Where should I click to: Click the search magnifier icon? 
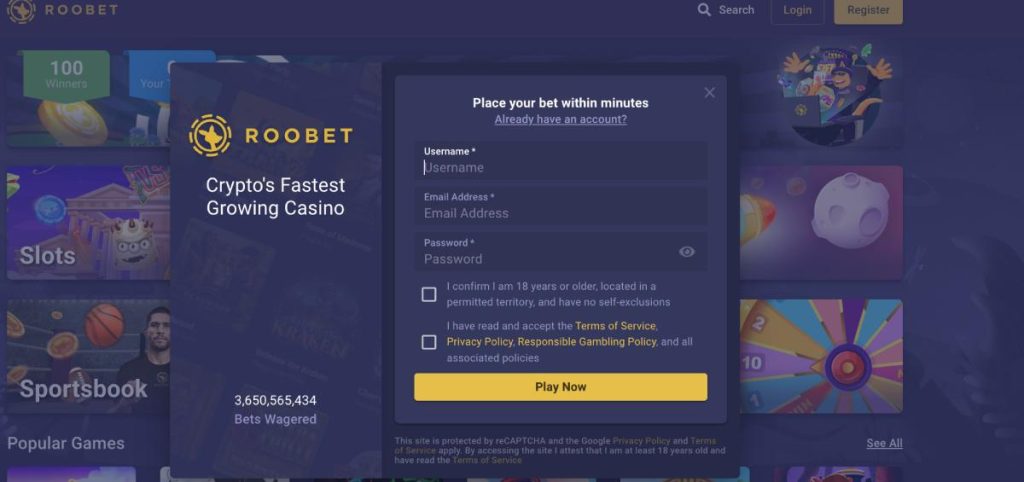pyautogui.click(x=704, y=10)
